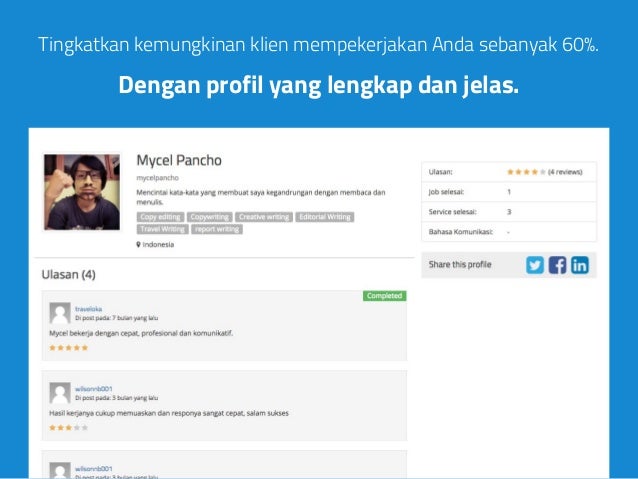Share profile via Twitter icon
The image size is (638, 479).
point(535,265)
